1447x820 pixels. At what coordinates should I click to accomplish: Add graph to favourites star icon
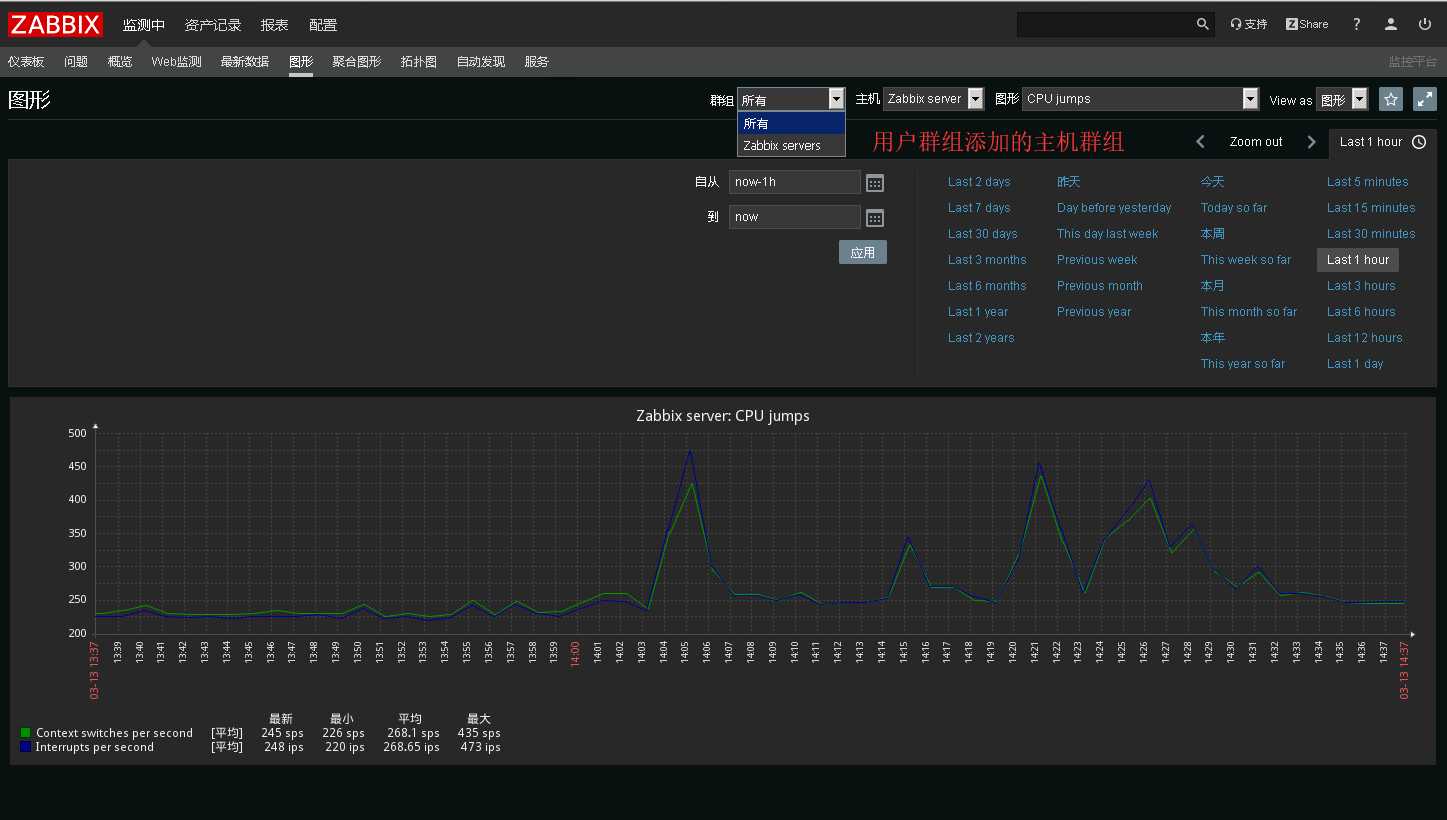point(1390,99)
